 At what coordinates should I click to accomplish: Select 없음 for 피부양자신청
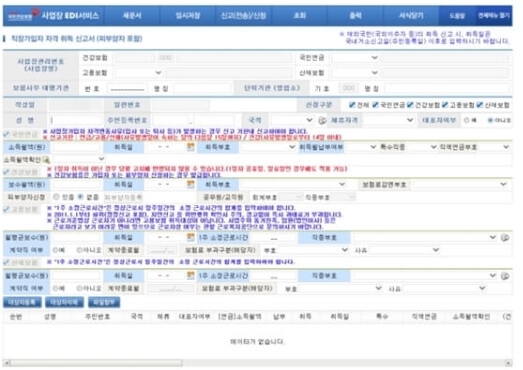click(x=80, y=197)
